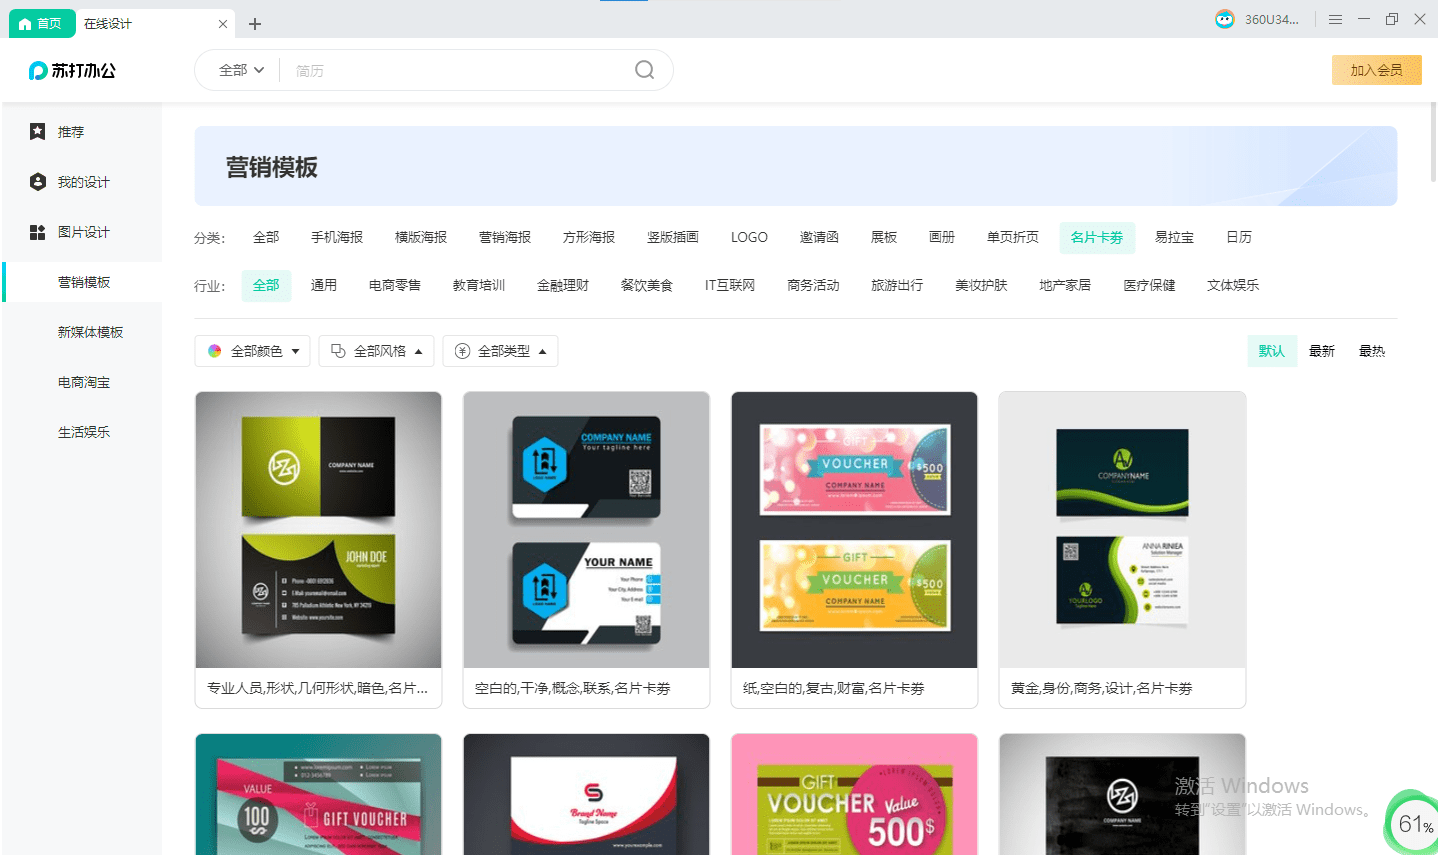The height and width of the screenshot is (855, 1438).
Task: Select category 日历
Action: (x=1239, y=237)
